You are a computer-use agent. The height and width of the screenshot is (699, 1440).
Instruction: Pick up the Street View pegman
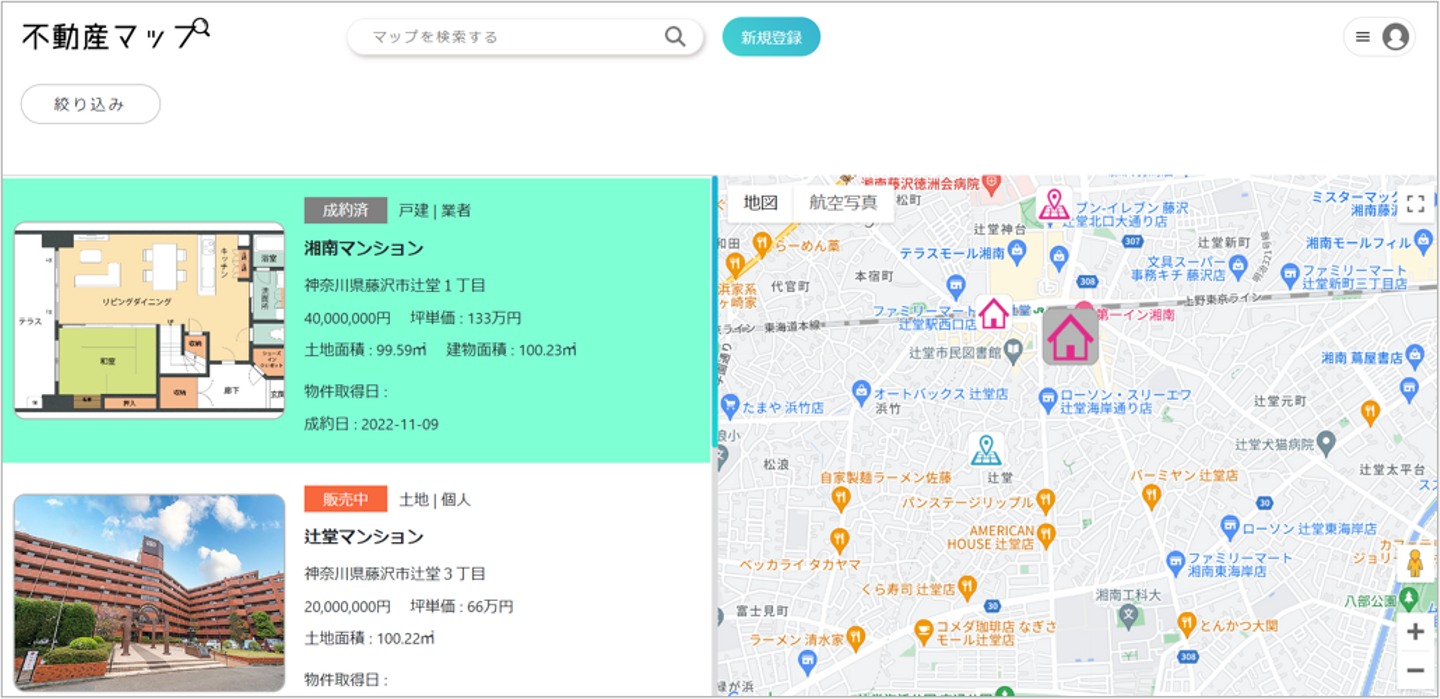tap(1414, 563)
